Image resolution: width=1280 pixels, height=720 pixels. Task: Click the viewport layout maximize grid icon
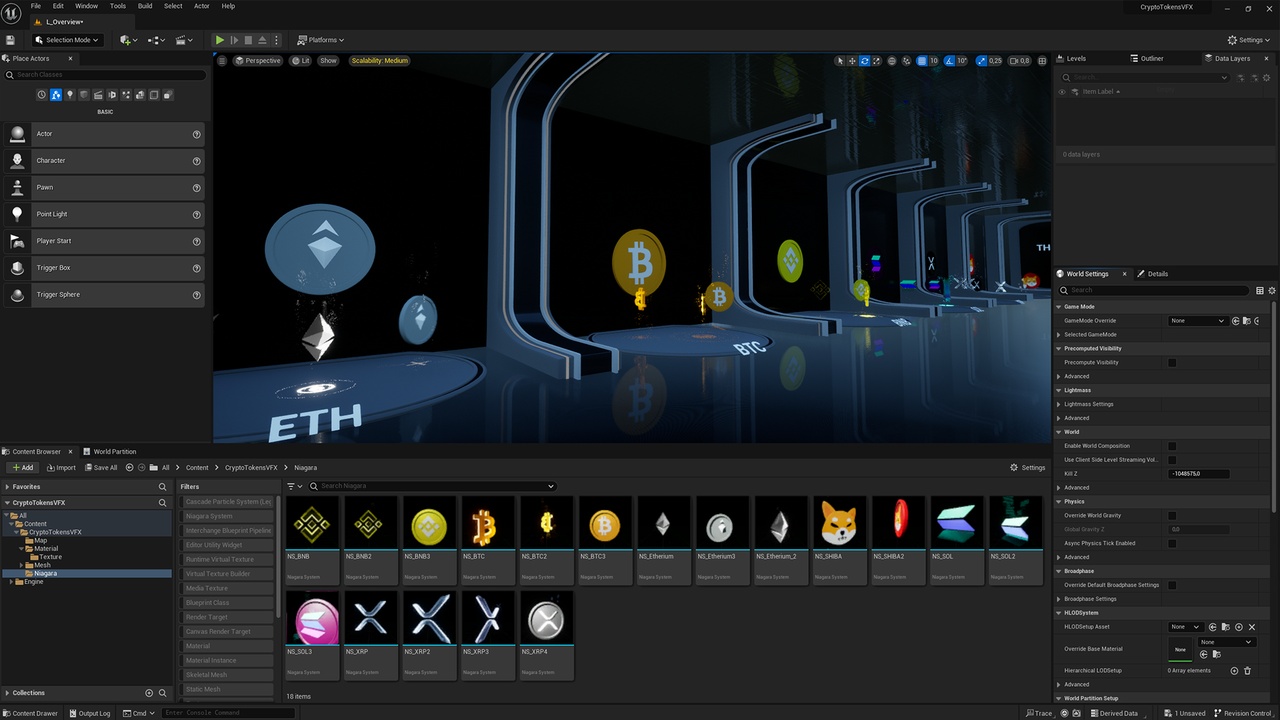pos(1042,61)
